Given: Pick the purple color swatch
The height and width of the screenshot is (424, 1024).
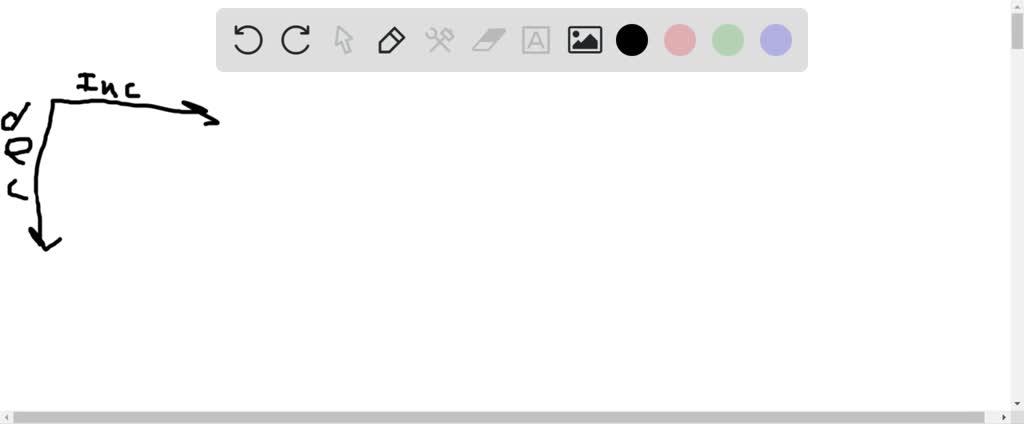Looking at the screenshot, I should (776, 40).
